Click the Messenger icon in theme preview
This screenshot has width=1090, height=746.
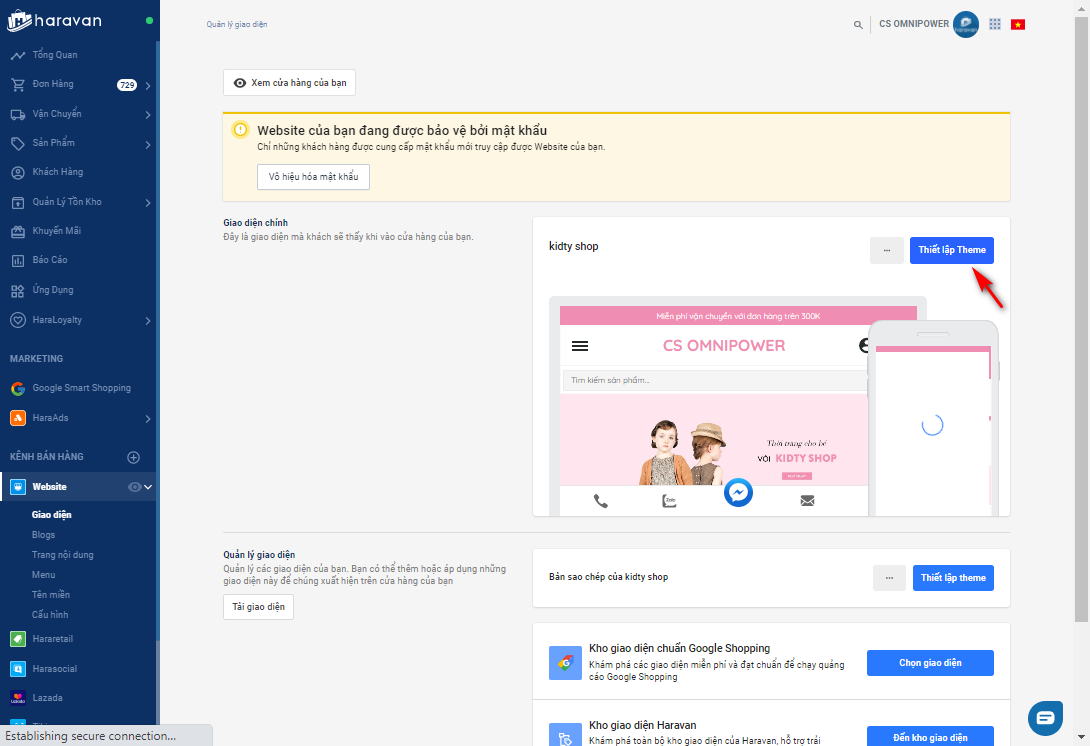tap(738, 494)
